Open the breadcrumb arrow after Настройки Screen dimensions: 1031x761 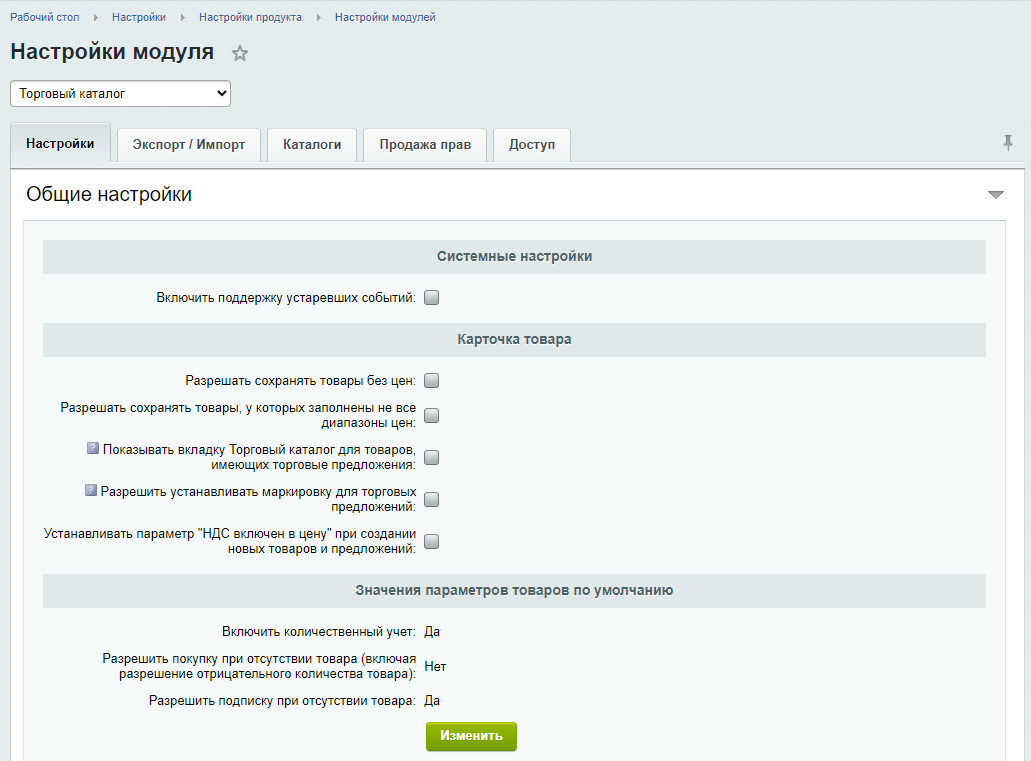point(183,17)
